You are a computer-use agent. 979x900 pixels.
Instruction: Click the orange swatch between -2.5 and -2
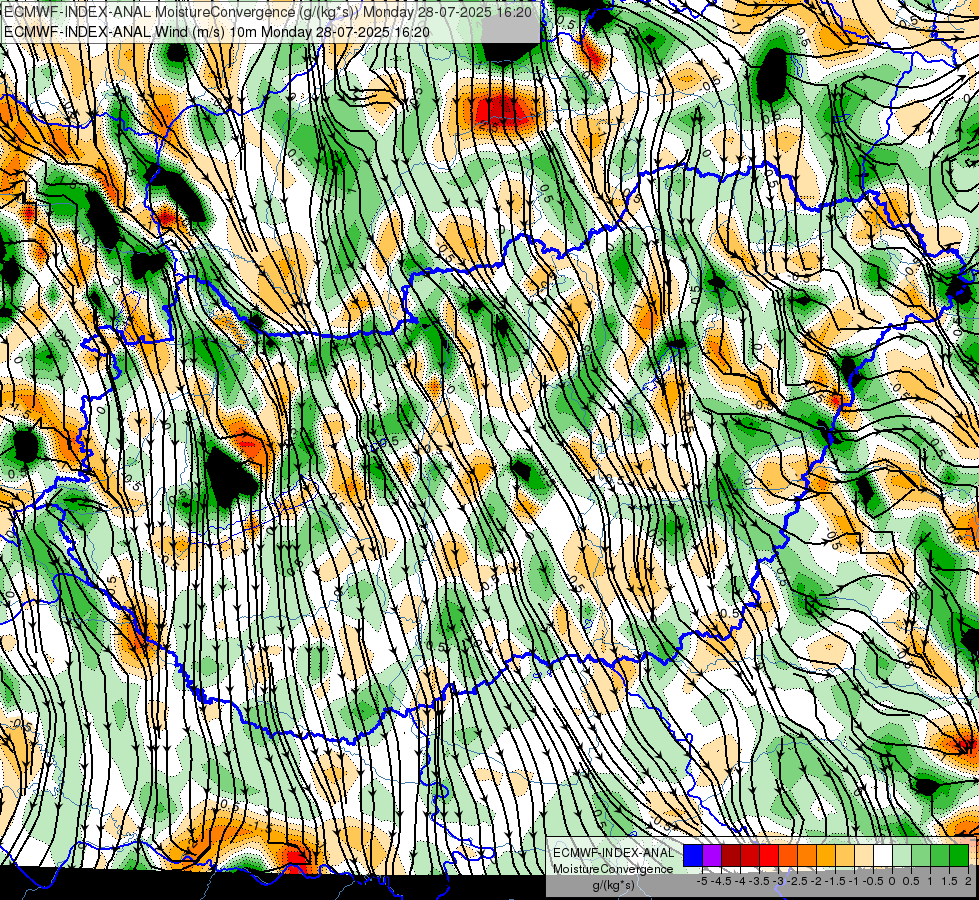pos(807,856)
